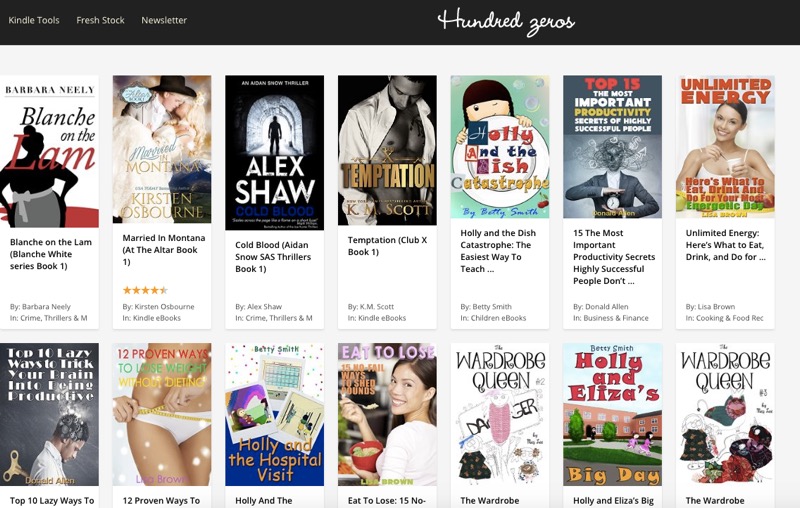800x508 pixels.
Task: Open the Kindle Tools menu
Action: coord(34,20)
